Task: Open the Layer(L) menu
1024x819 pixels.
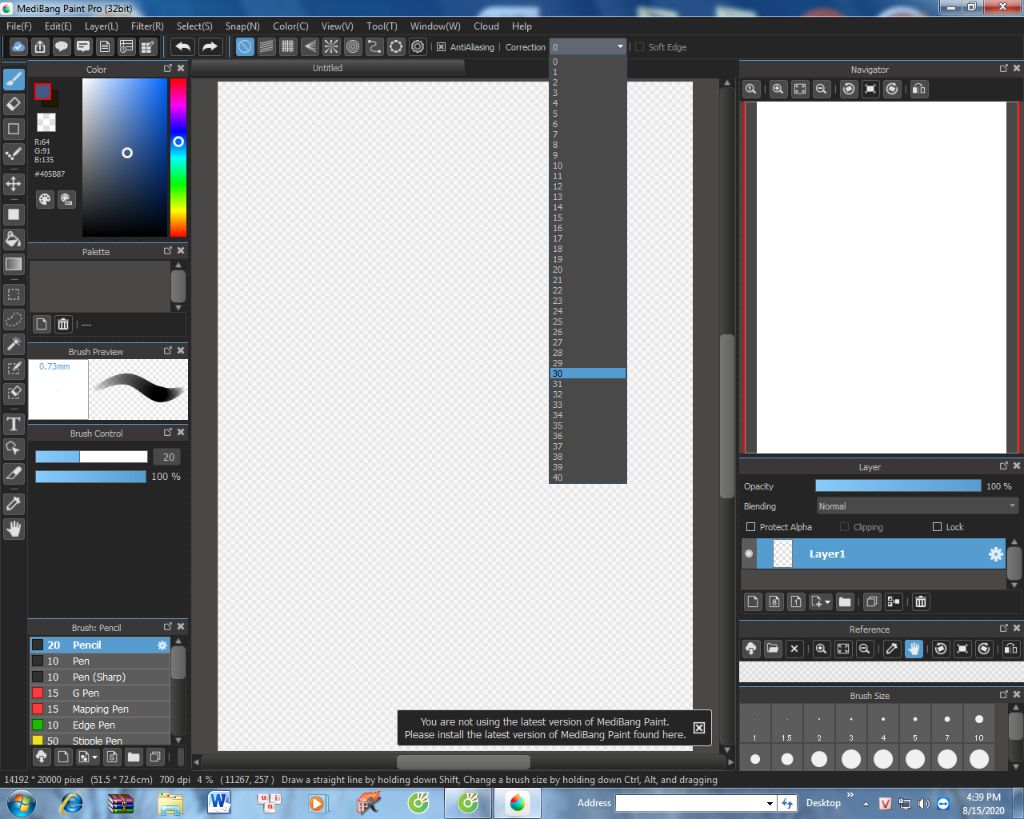Action: [101, 26]
